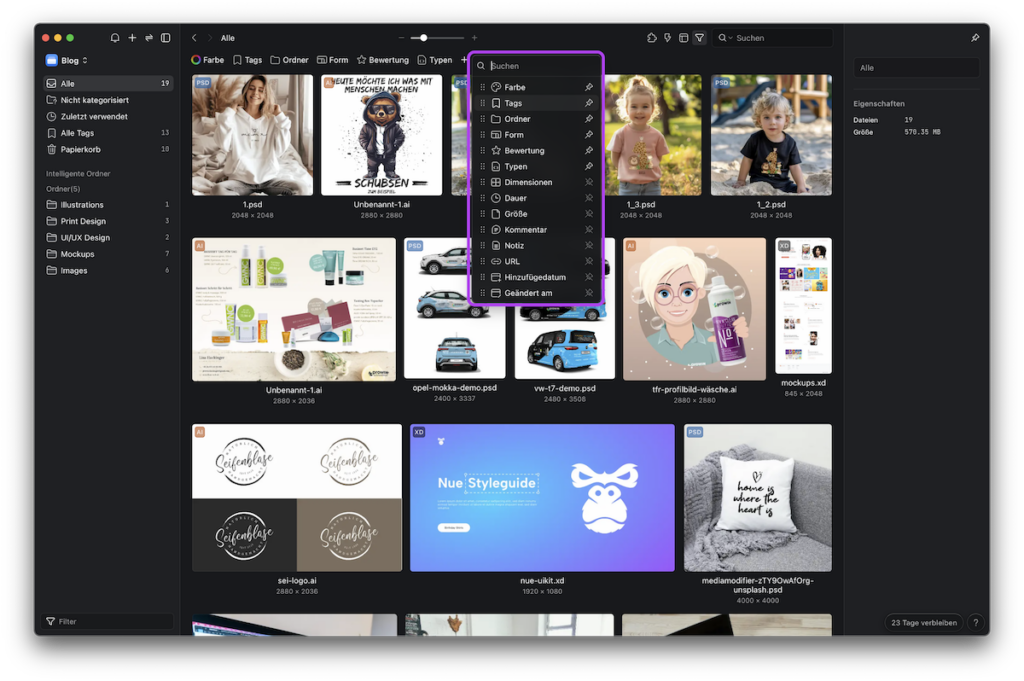Select Alle in the sidebar
The width and height of the screenshot is (1024, 681).
[x=108, y=84]
